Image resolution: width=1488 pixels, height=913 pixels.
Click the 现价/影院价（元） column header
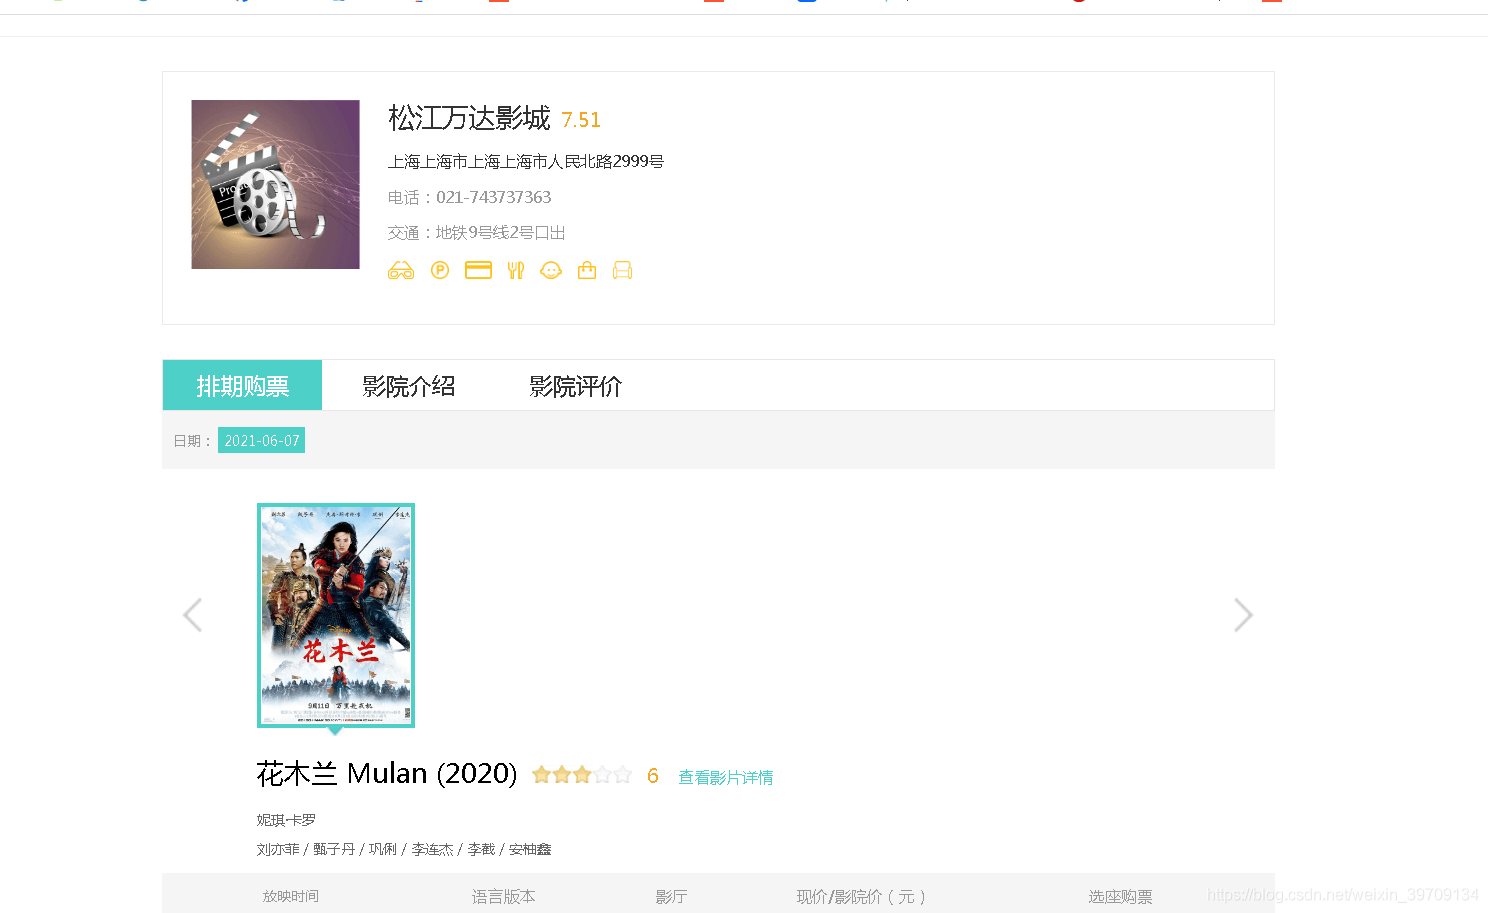pyautogui.click(x=861, y=896)
